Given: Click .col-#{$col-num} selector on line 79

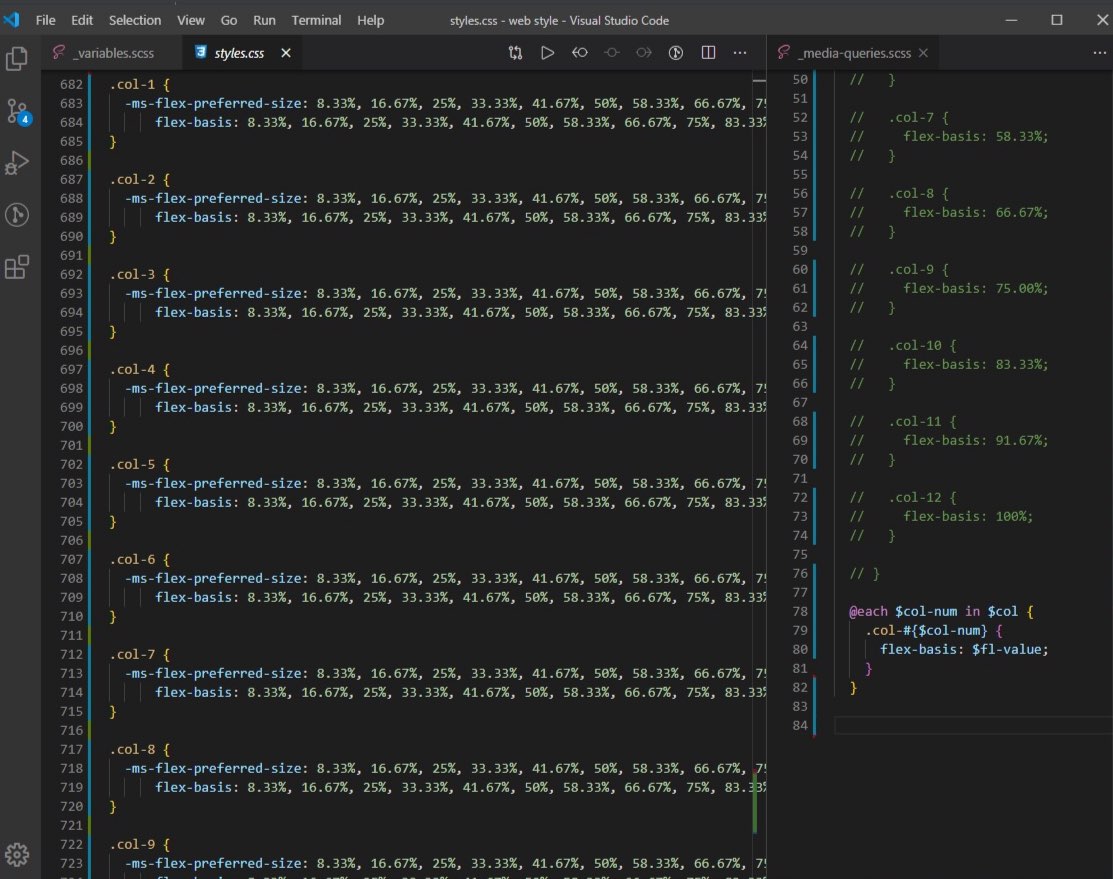Looking at the screenshot, I should (926, 630).
